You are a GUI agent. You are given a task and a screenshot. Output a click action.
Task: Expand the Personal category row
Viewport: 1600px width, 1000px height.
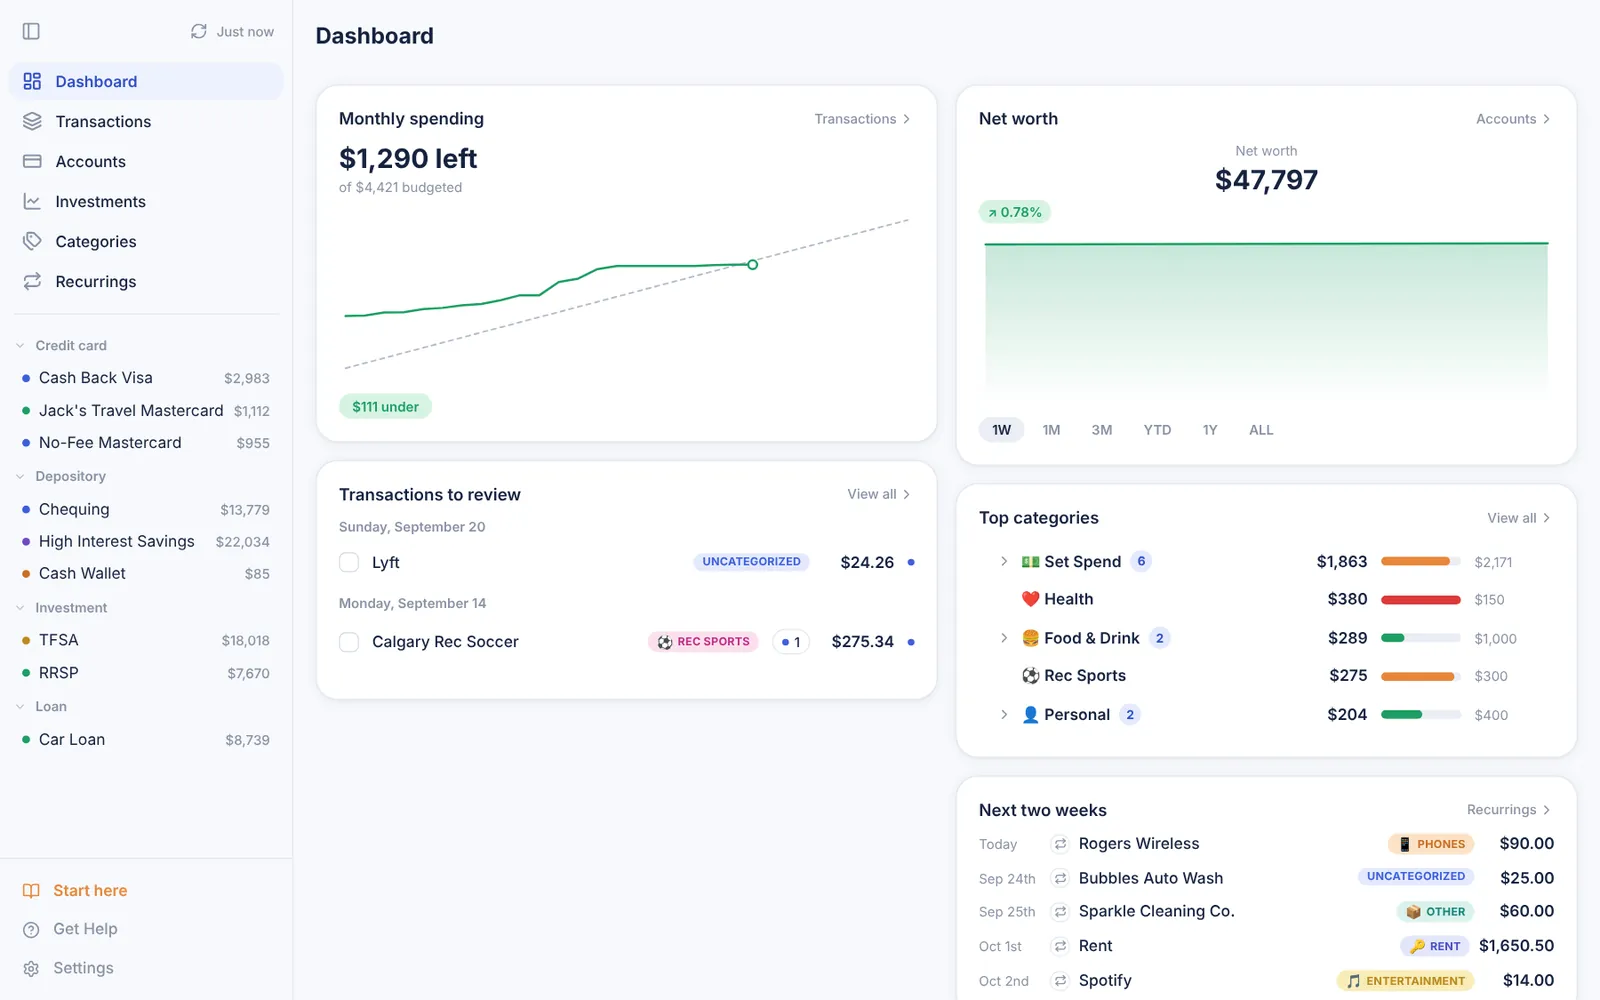pos(1004,714)
